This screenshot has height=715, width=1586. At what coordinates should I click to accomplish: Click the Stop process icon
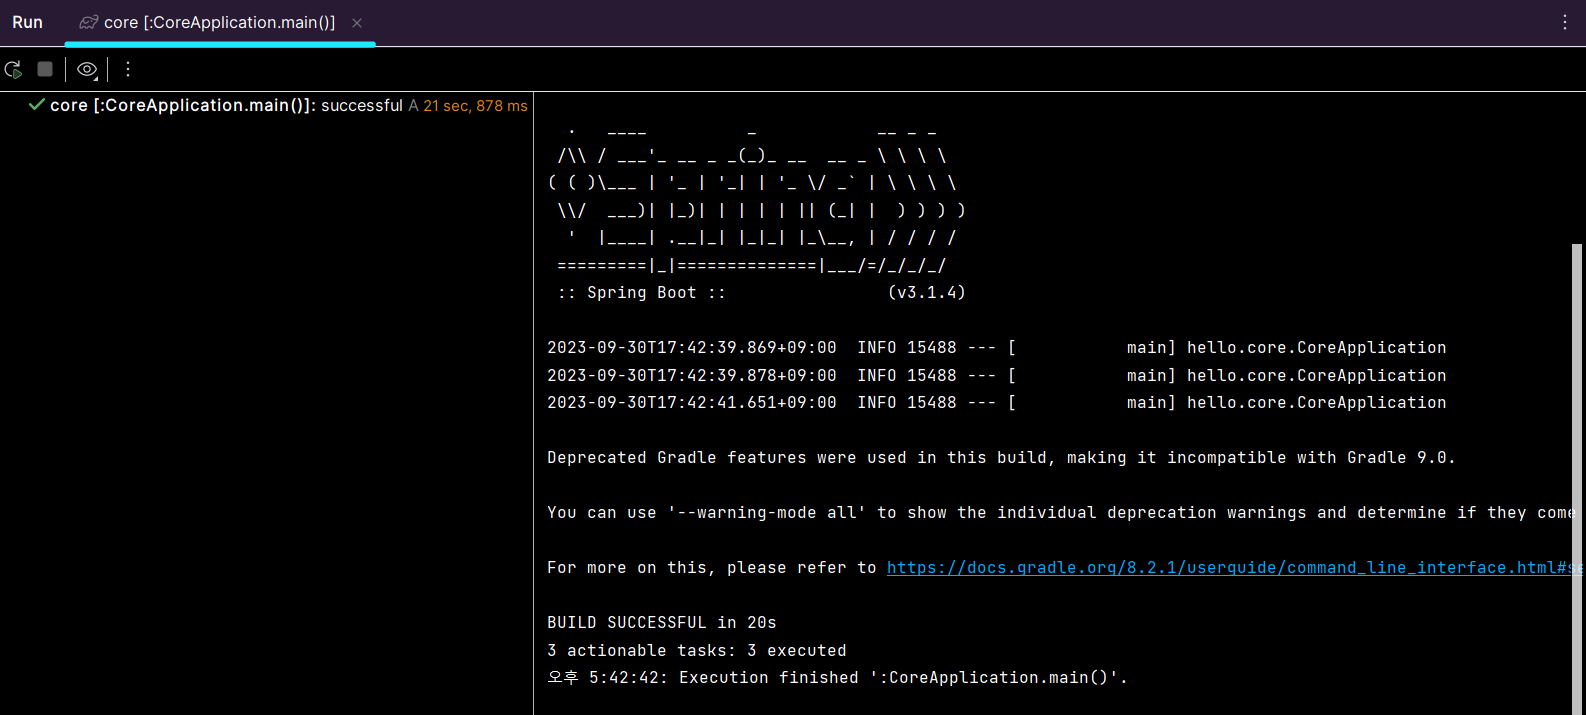pos(45,69)
